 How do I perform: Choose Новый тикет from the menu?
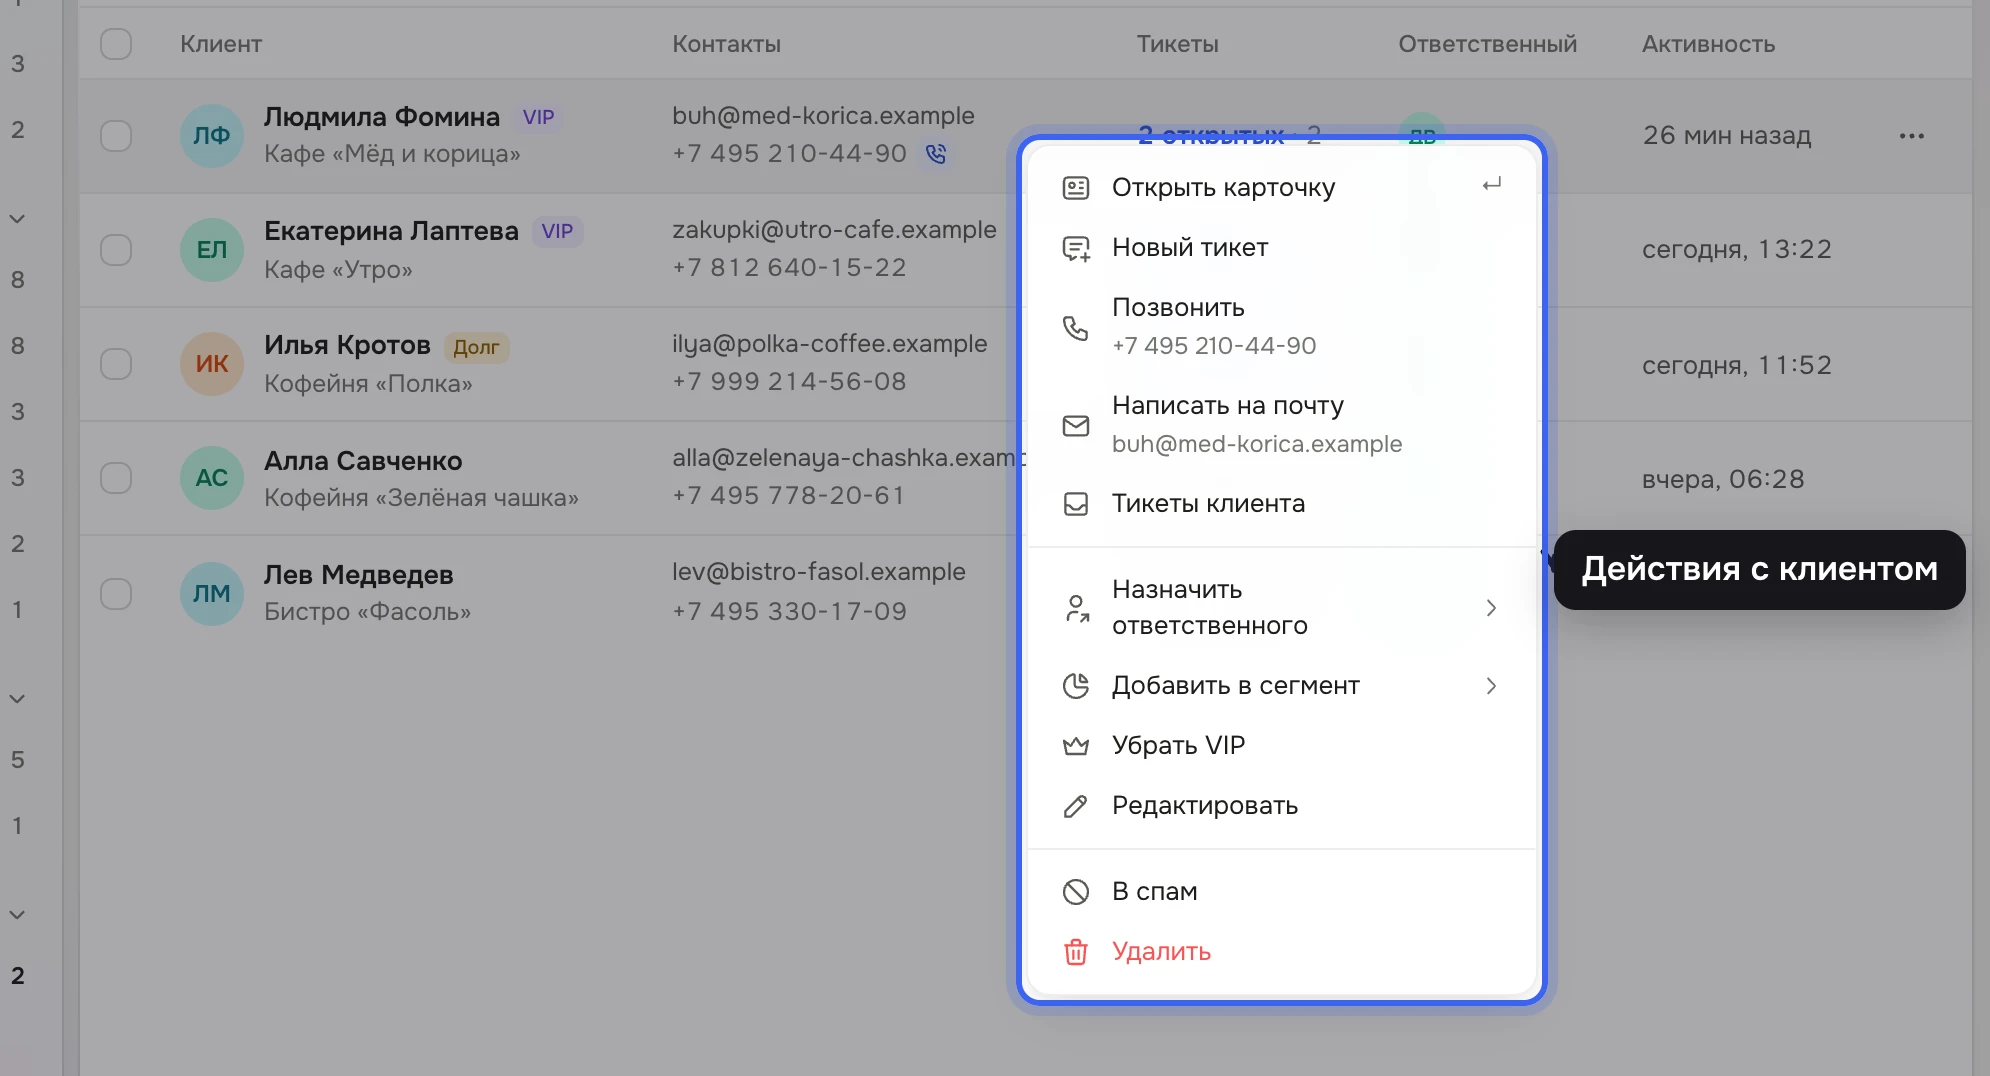pos(1282,248)
